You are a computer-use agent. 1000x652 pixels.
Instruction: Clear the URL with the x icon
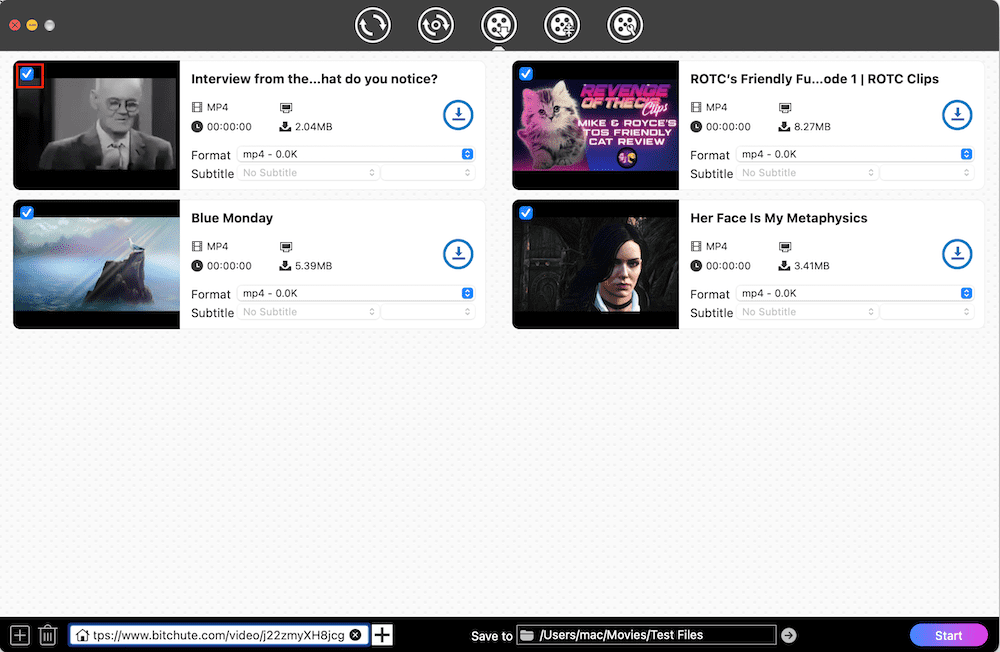pos(356,635)
